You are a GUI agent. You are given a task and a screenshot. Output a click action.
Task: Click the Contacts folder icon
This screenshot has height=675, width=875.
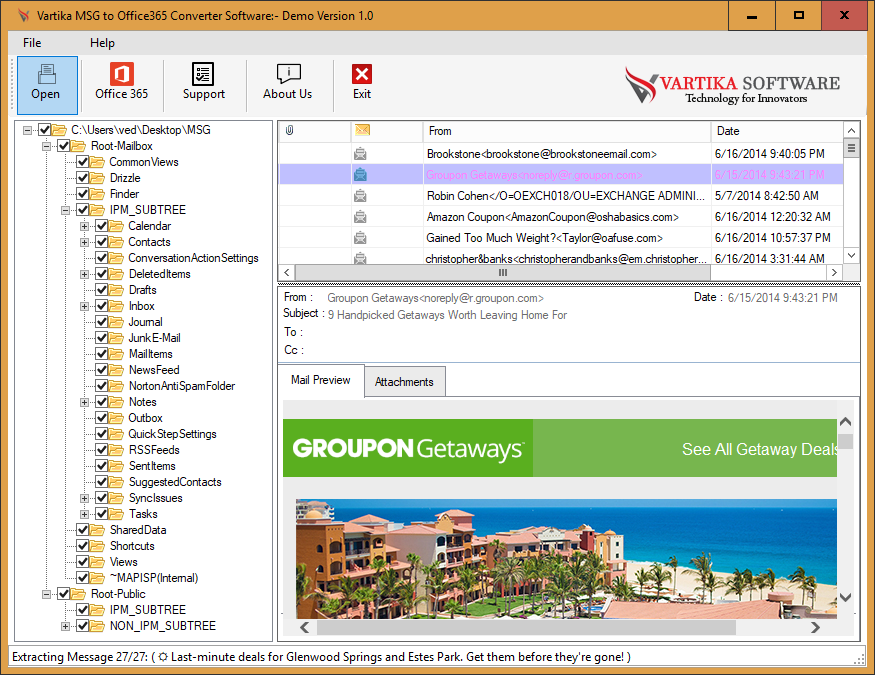pos(116,242)
